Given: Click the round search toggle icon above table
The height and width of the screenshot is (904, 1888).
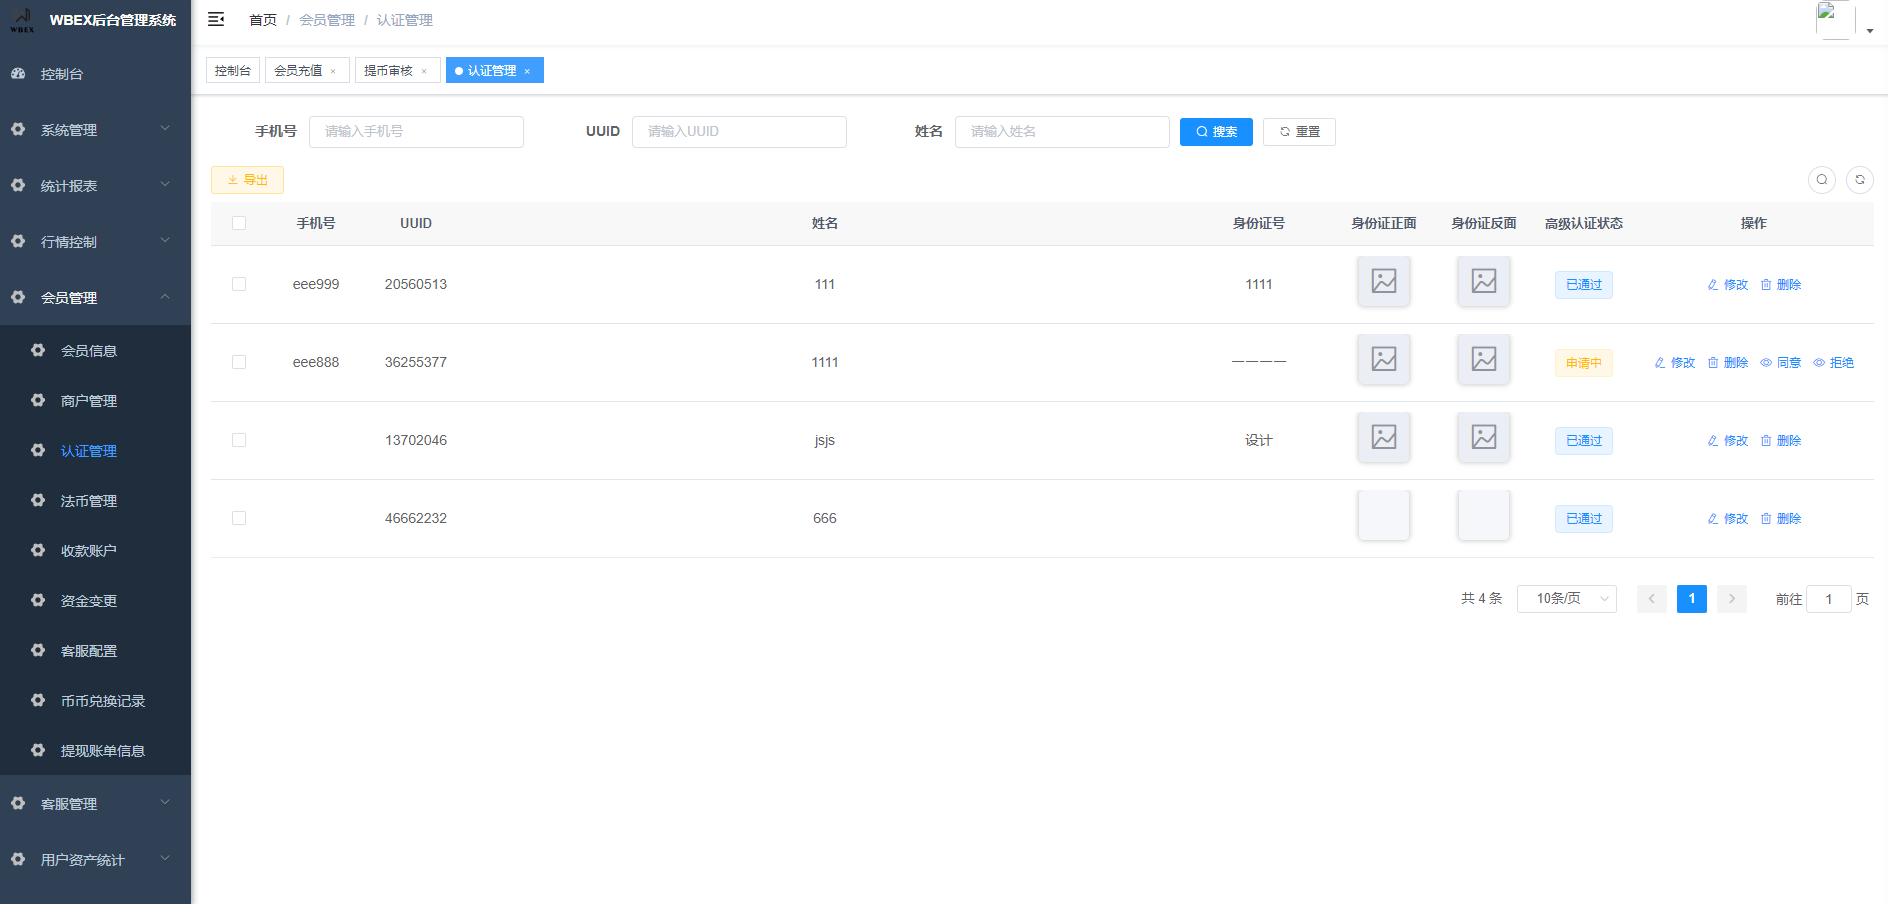Looking at the screenshot, I should point(1821,180).
